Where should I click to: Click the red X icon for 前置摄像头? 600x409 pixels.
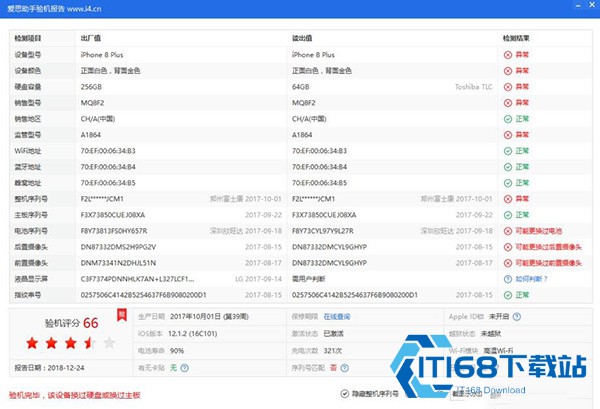click(508, 263)
